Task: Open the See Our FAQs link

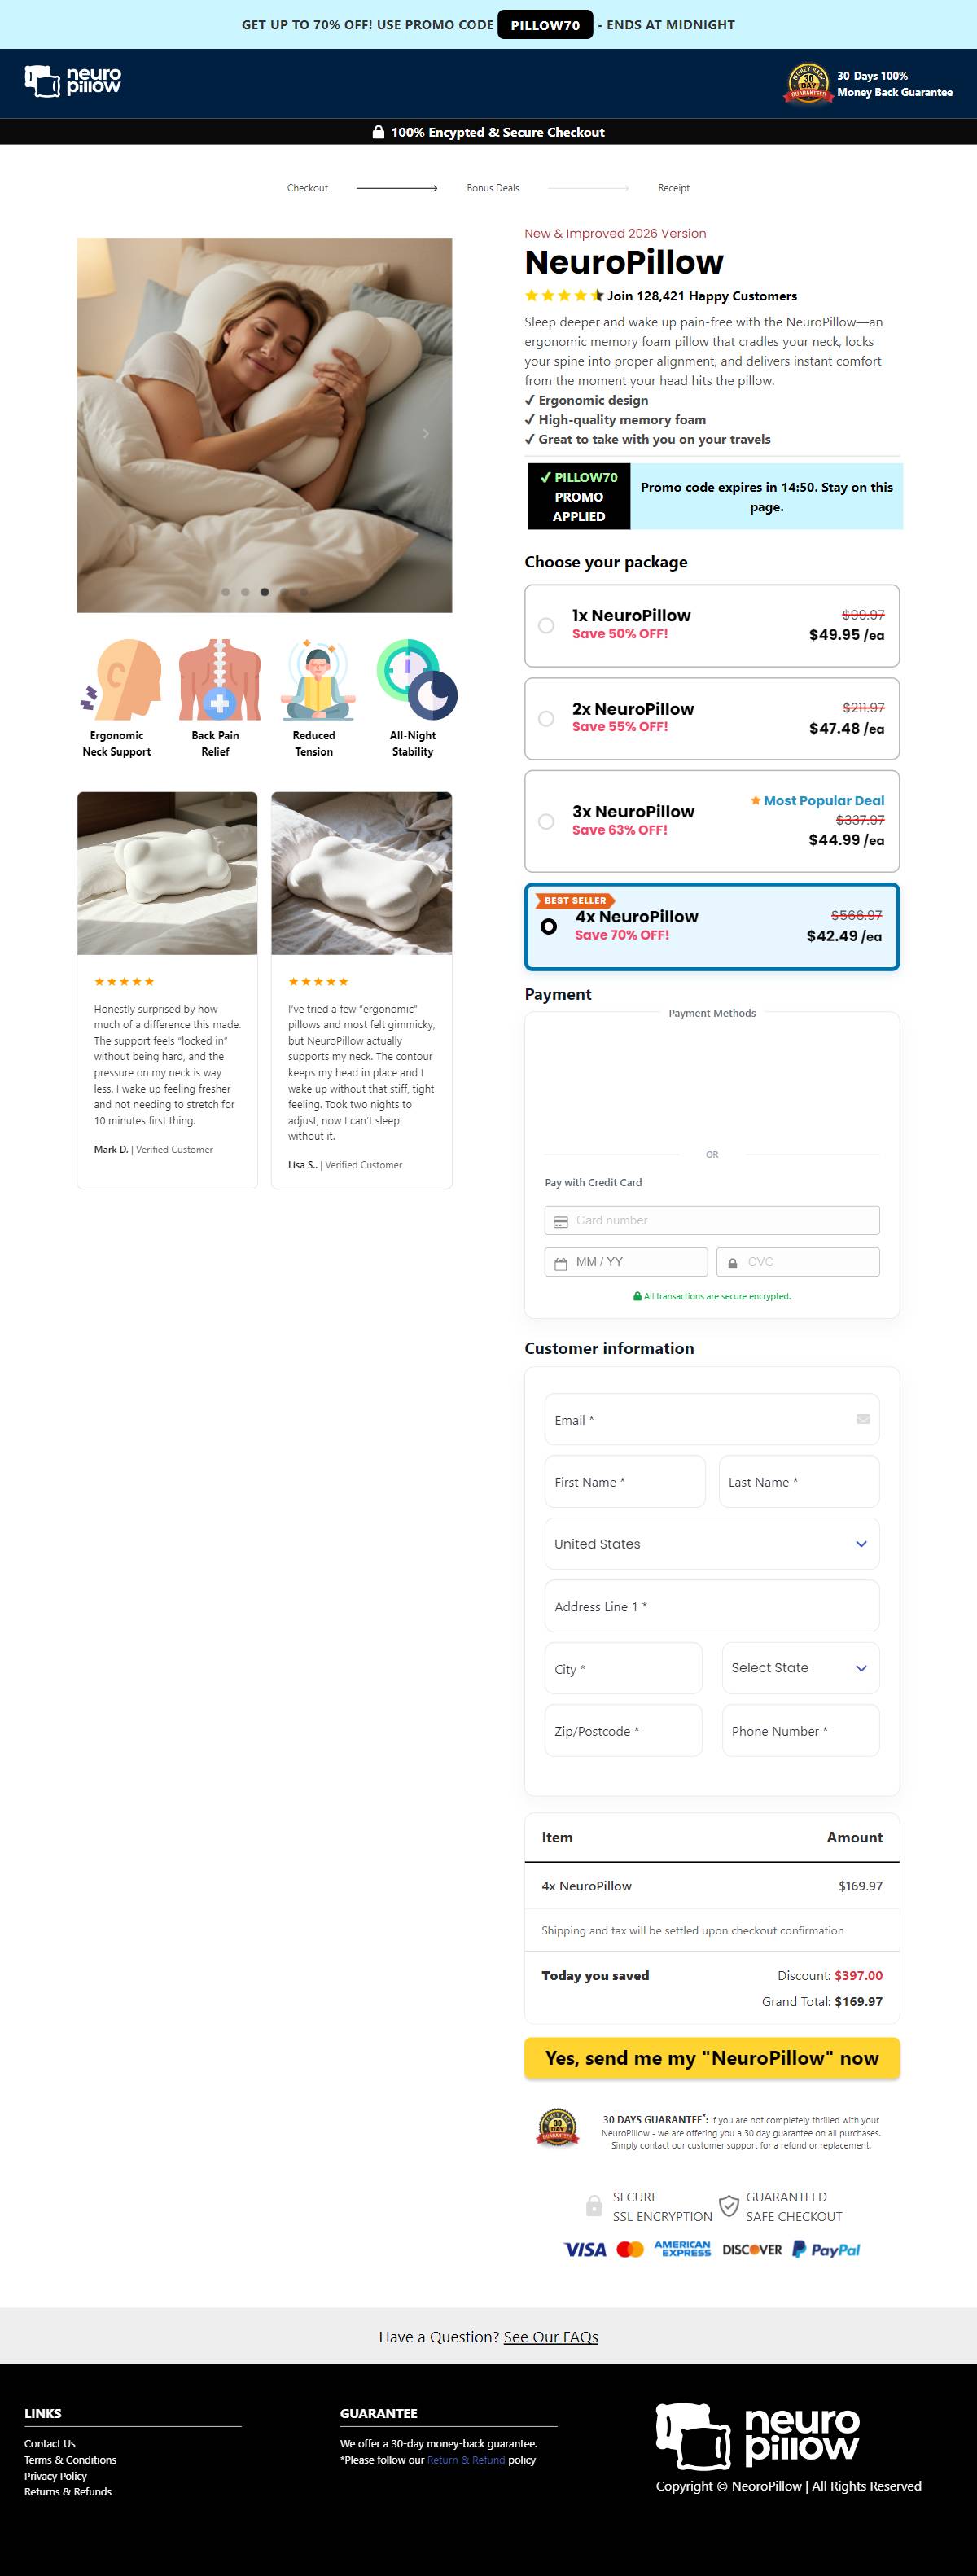Action: [x=551, y=2336]
